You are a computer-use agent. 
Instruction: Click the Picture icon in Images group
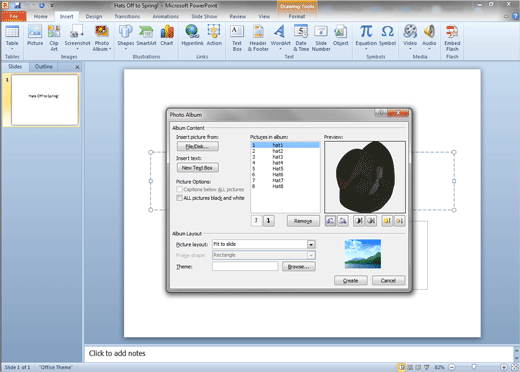point(35,35)
